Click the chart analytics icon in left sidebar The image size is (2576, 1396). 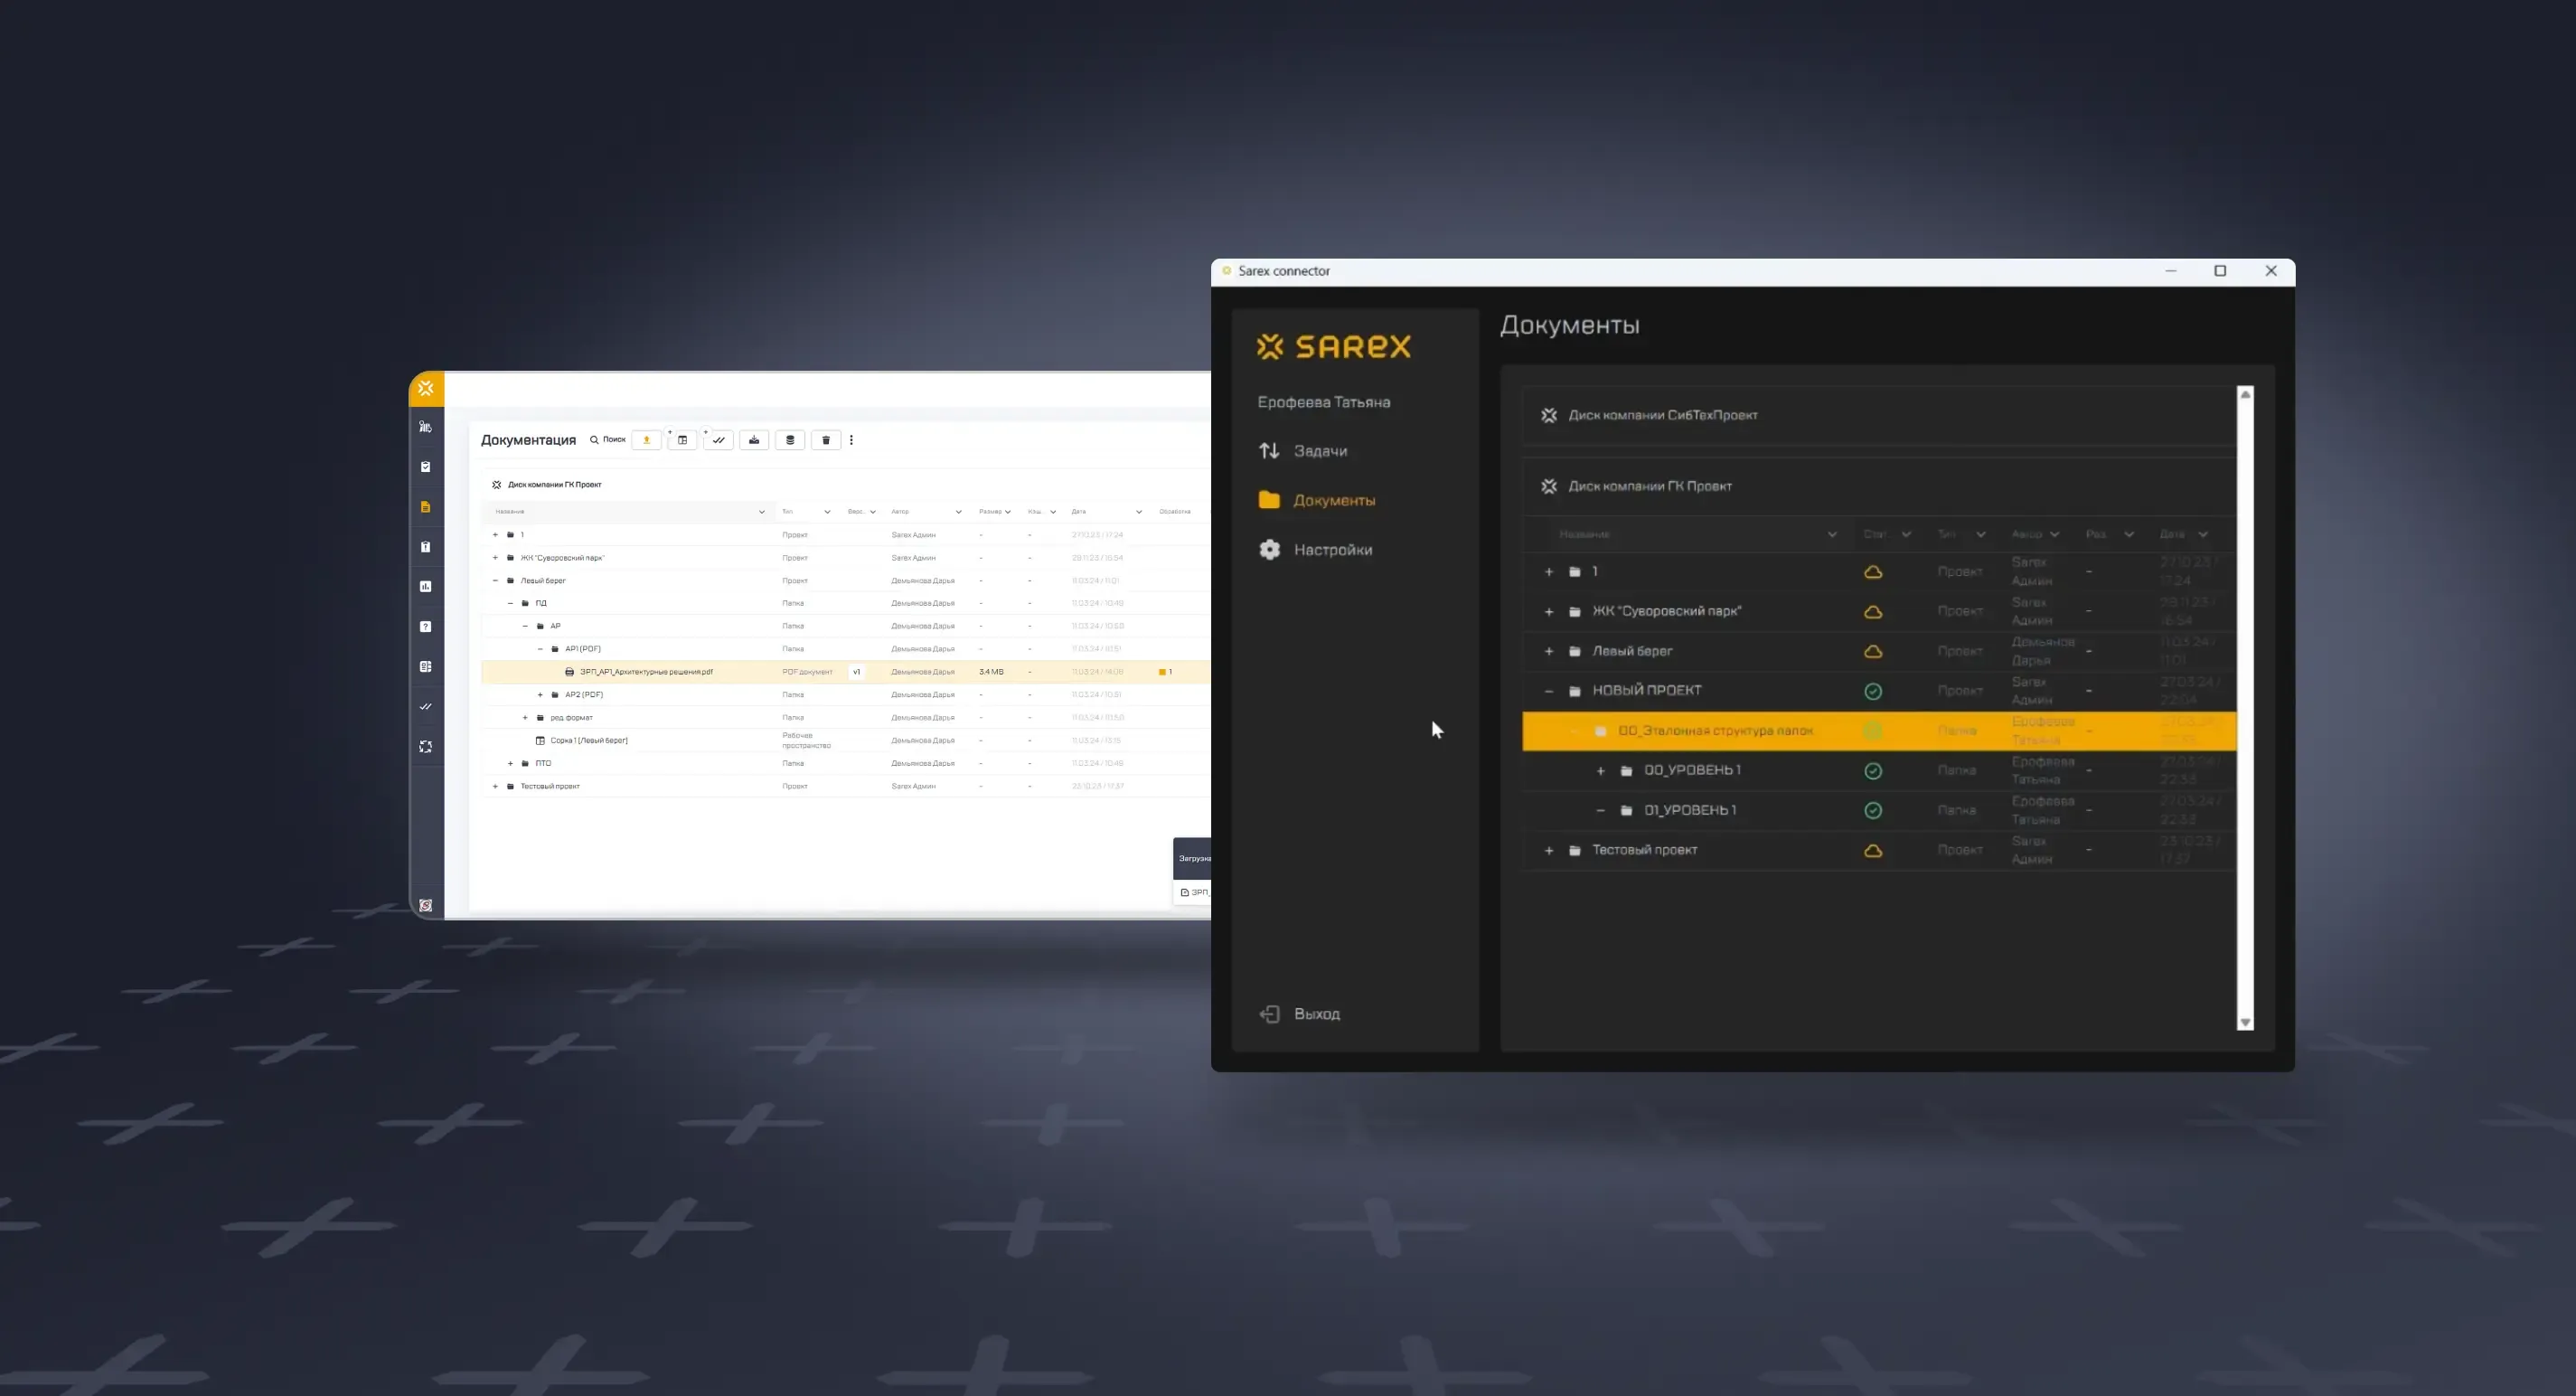[x=425, y=587]
